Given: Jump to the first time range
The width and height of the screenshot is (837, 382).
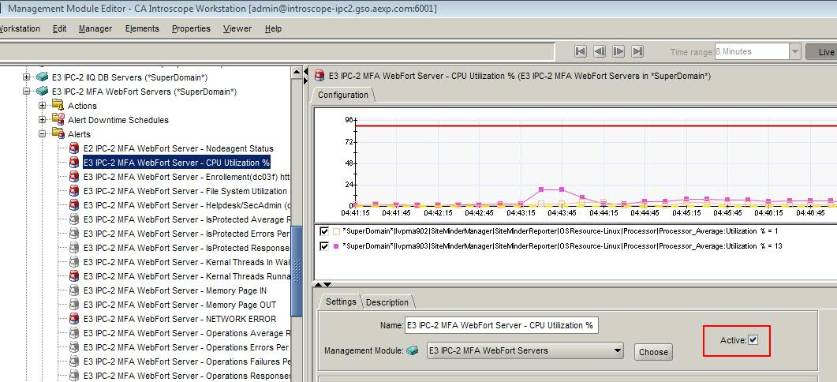Looking at the screenshot, I should click(x=580, y=52).
